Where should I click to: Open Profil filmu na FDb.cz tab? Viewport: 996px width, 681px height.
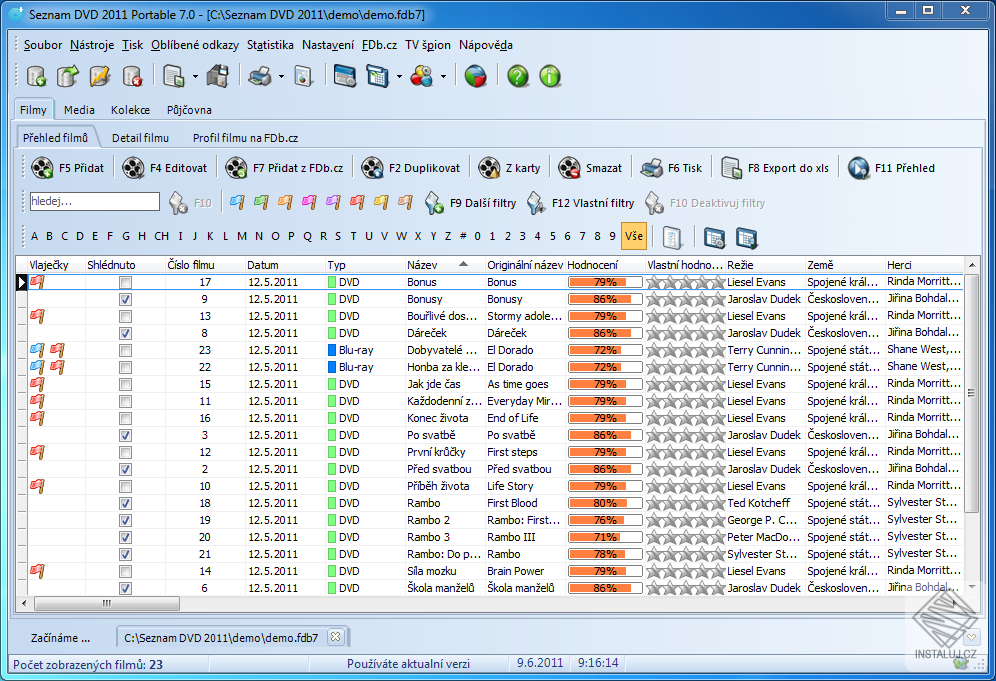(245, 138)
